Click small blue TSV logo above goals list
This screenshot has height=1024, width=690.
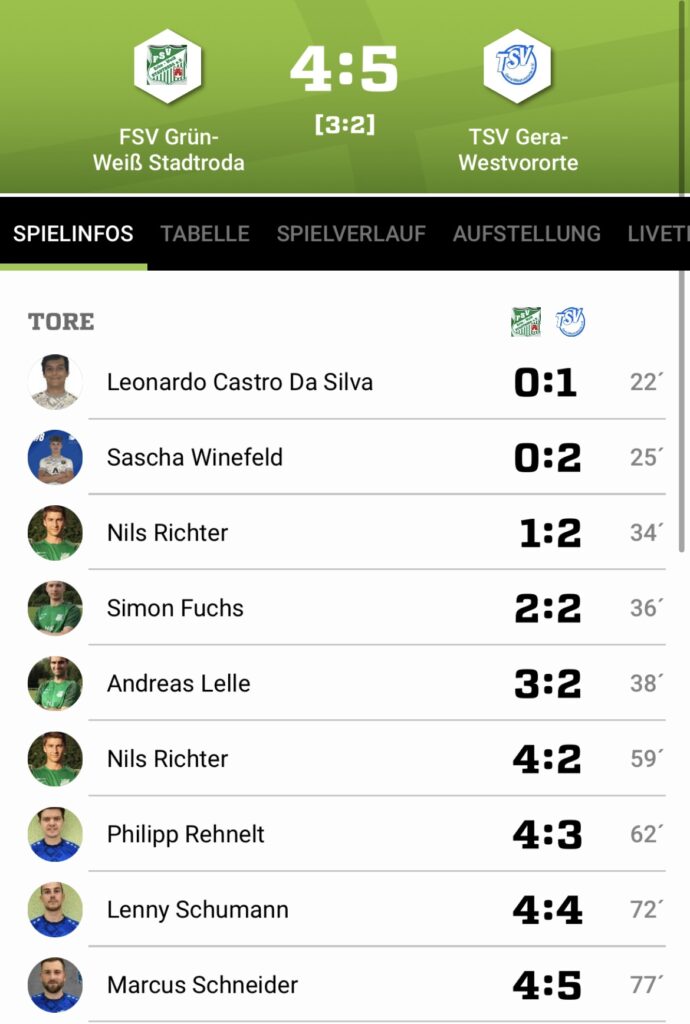(x=571, y=321)
